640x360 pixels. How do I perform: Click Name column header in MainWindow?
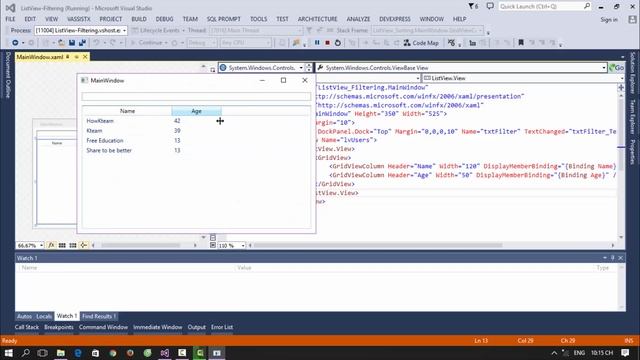coord(127,111)
